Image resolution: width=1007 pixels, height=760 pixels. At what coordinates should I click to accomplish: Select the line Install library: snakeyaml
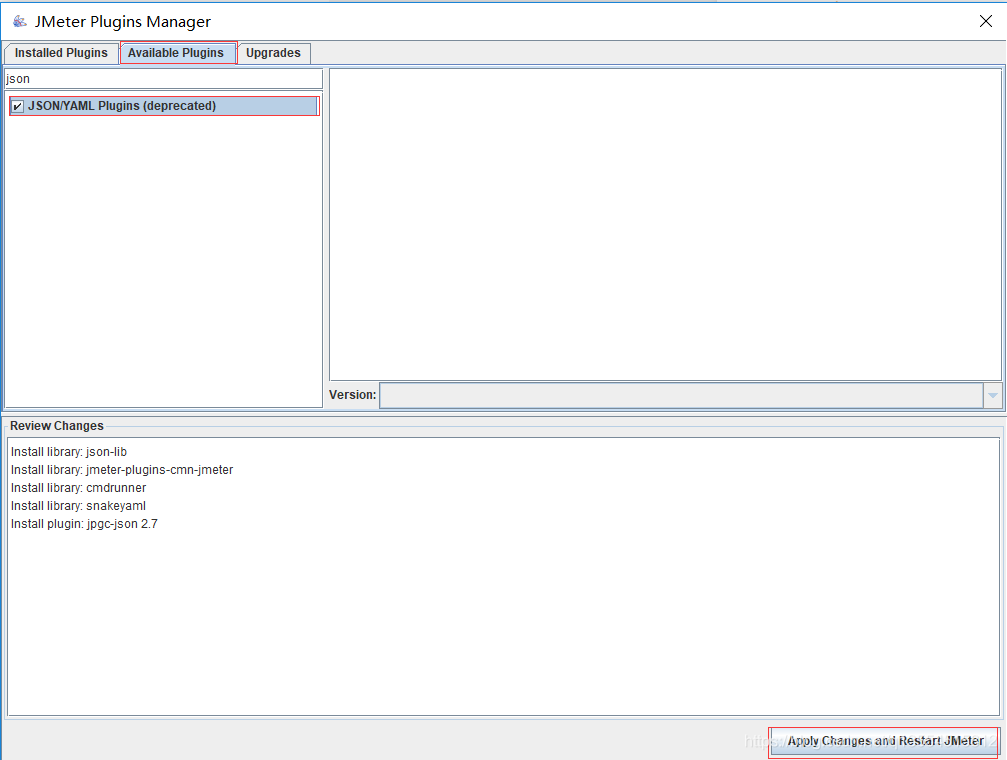pyautogui.click(x=78, y=506)
